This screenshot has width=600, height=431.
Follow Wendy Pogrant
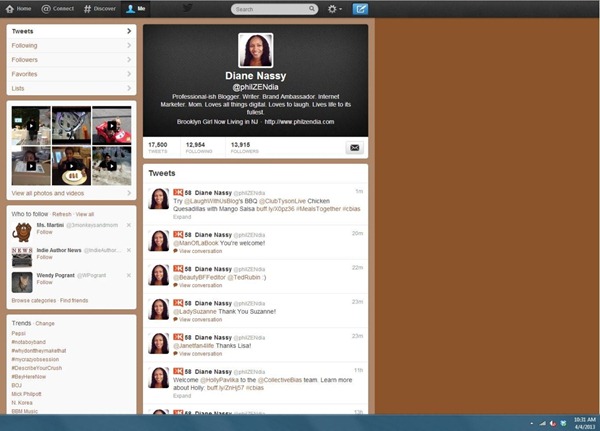44,282
